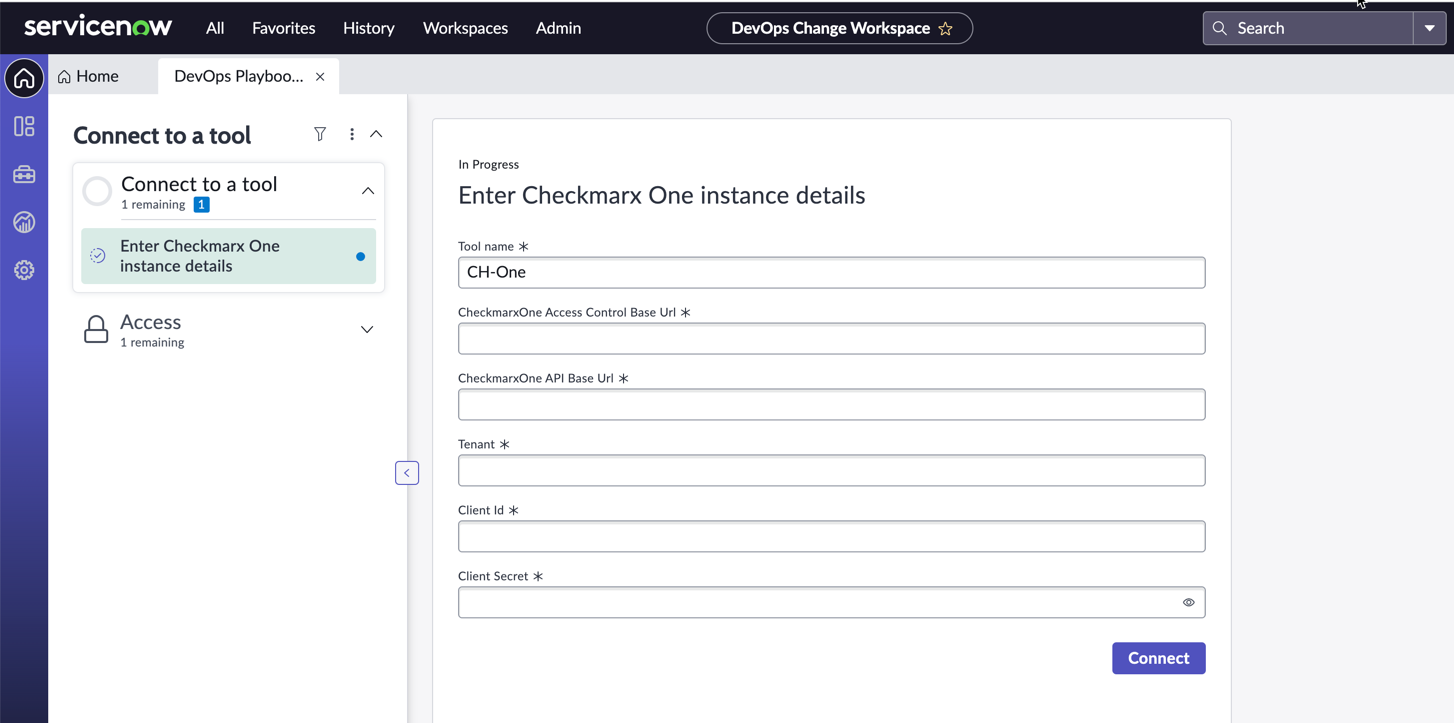Click the 1 remaining text under Access
The image size is (1454, 723).
152,342
